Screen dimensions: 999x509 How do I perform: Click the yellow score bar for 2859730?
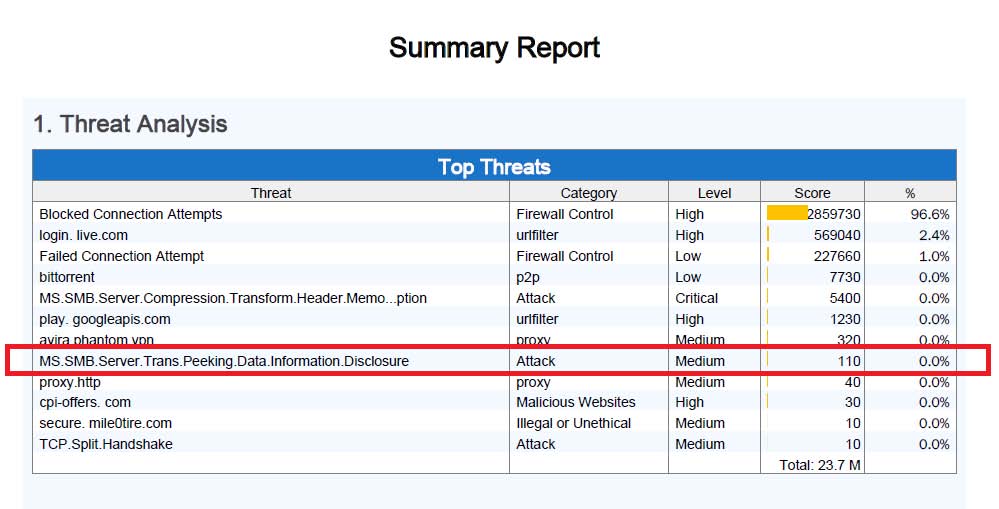pos(787,213)
